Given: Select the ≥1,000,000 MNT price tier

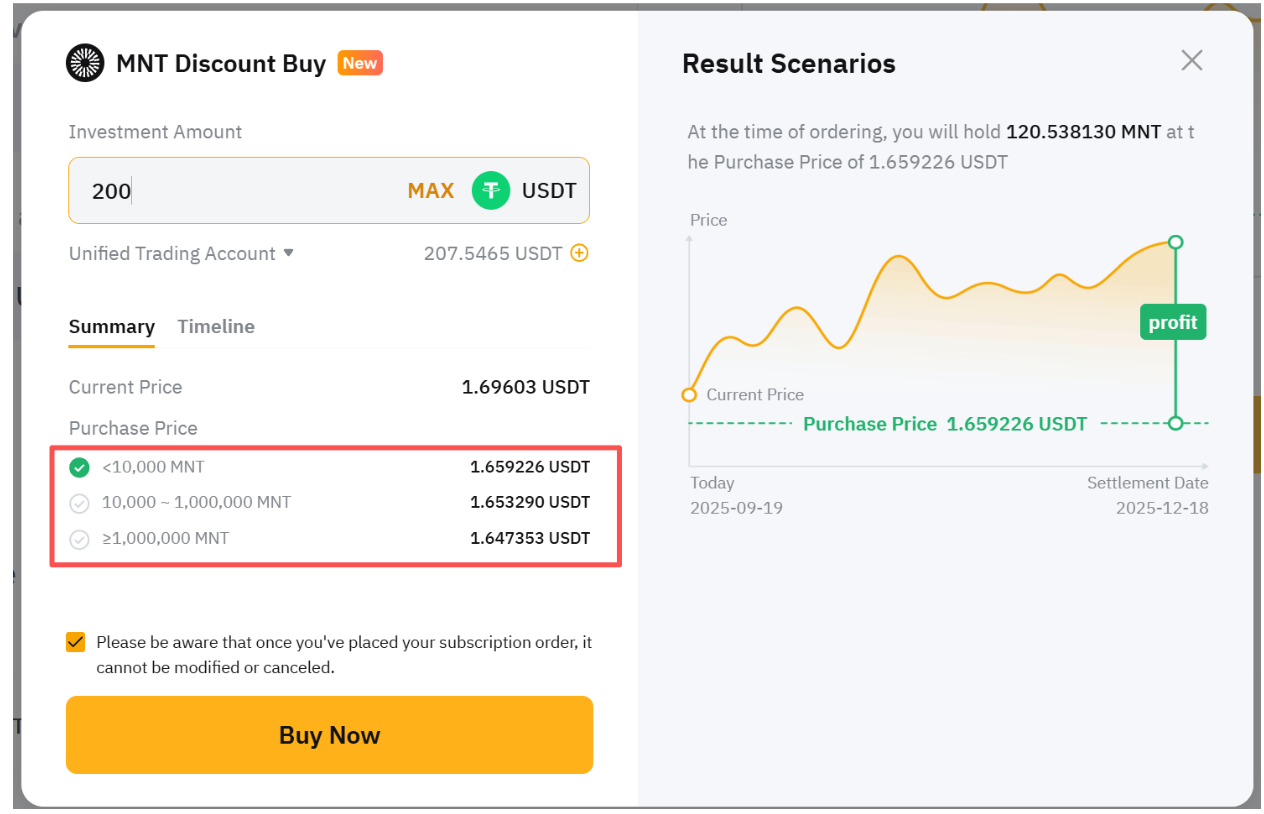Looking at the screenshot, I should [x=79, y=539].
